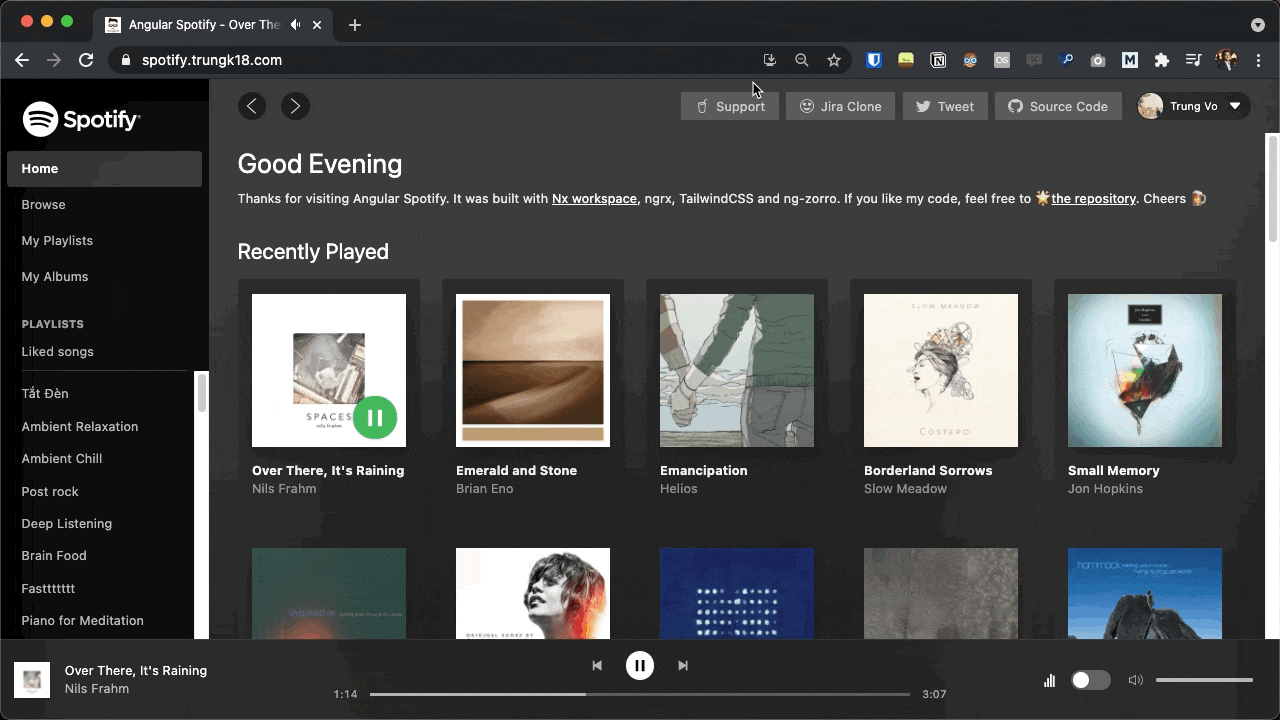Open the Source Code button
1280x720 pixels.
[x=1058, y=106]
